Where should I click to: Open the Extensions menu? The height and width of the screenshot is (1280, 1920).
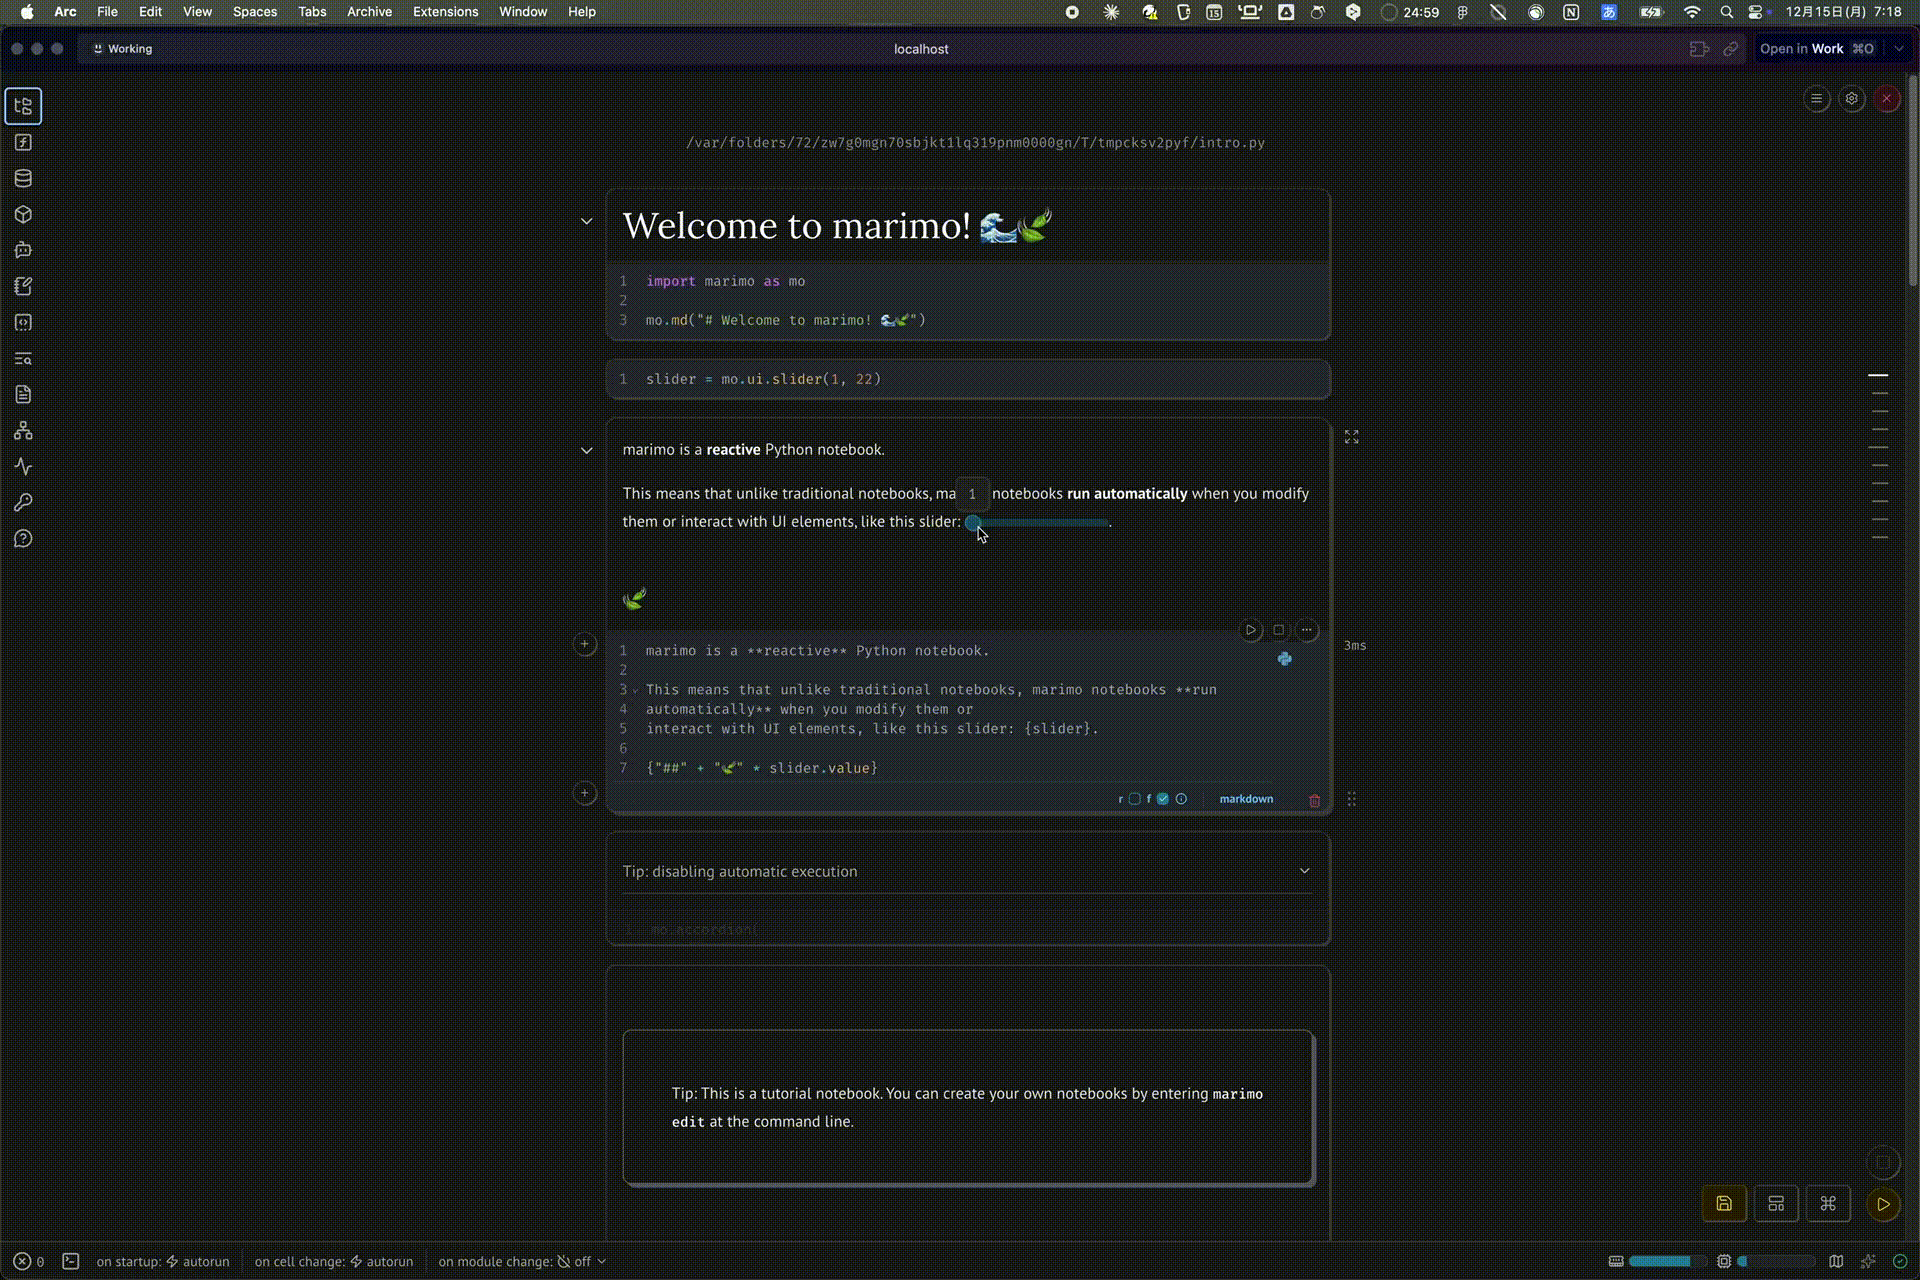pos(445,12)
